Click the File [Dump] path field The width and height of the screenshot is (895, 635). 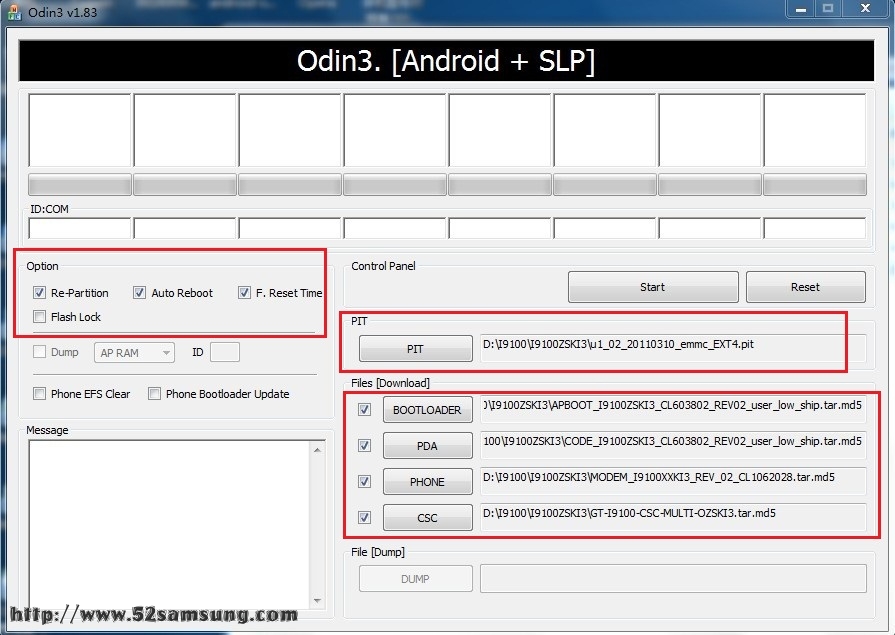point(673,578)
